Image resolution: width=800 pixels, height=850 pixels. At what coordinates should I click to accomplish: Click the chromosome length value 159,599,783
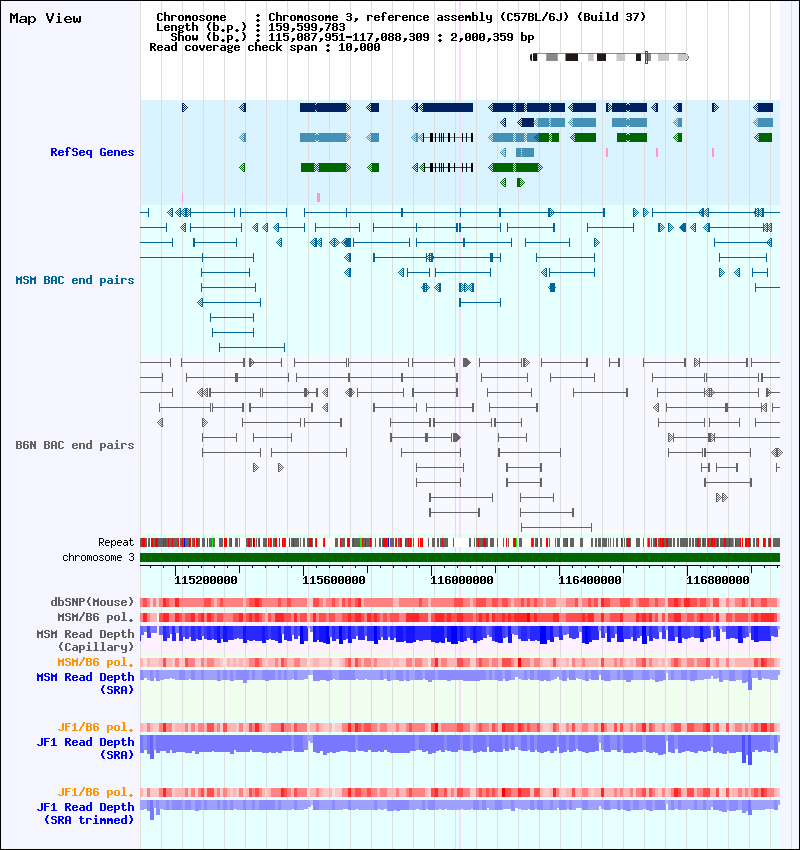click(307, 27)
